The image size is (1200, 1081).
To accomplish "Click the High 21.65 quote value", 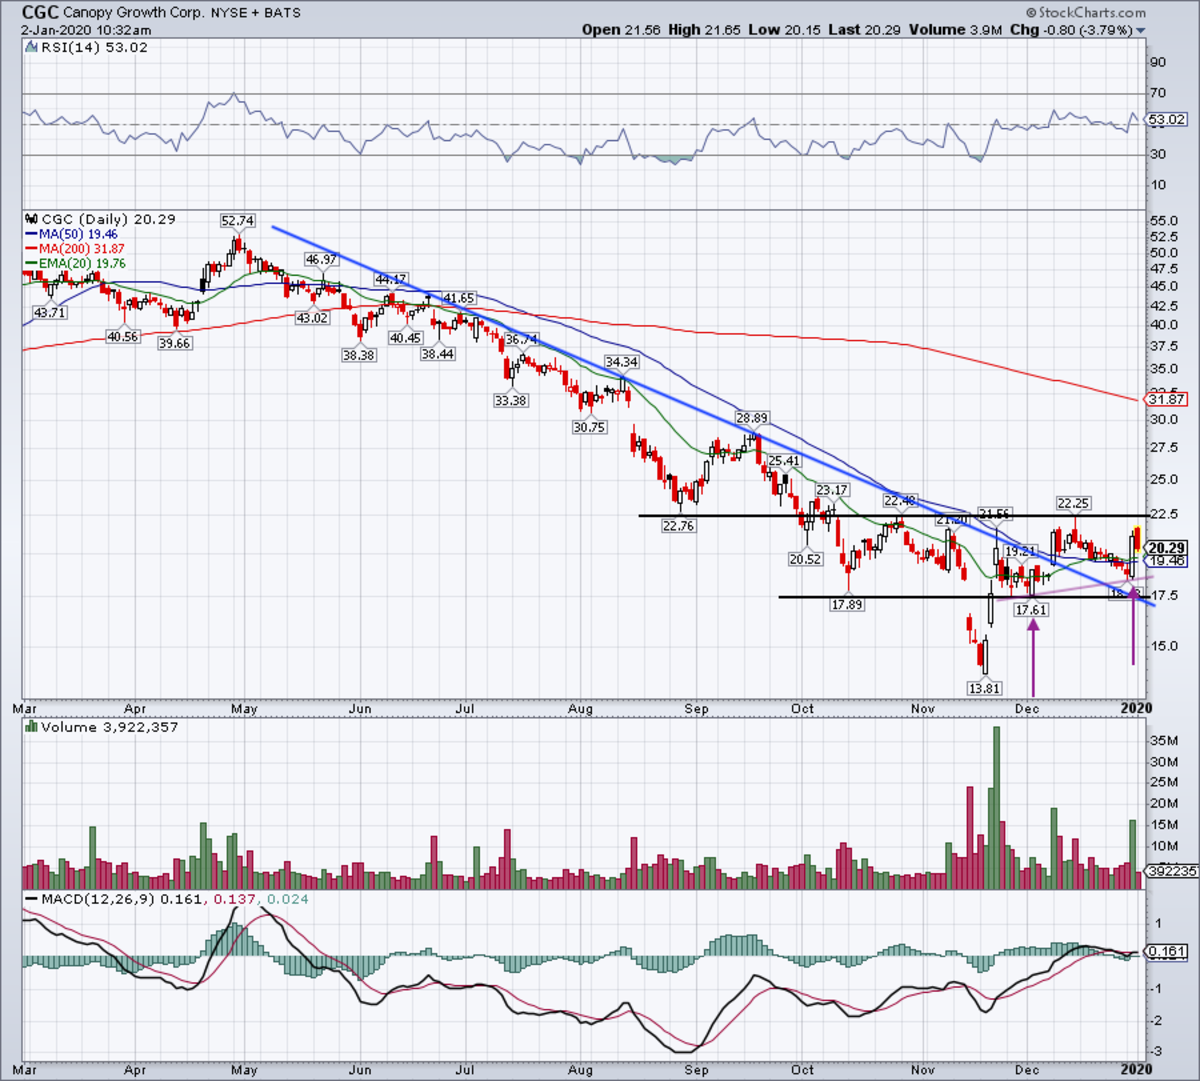I will (x=705, y=30).
